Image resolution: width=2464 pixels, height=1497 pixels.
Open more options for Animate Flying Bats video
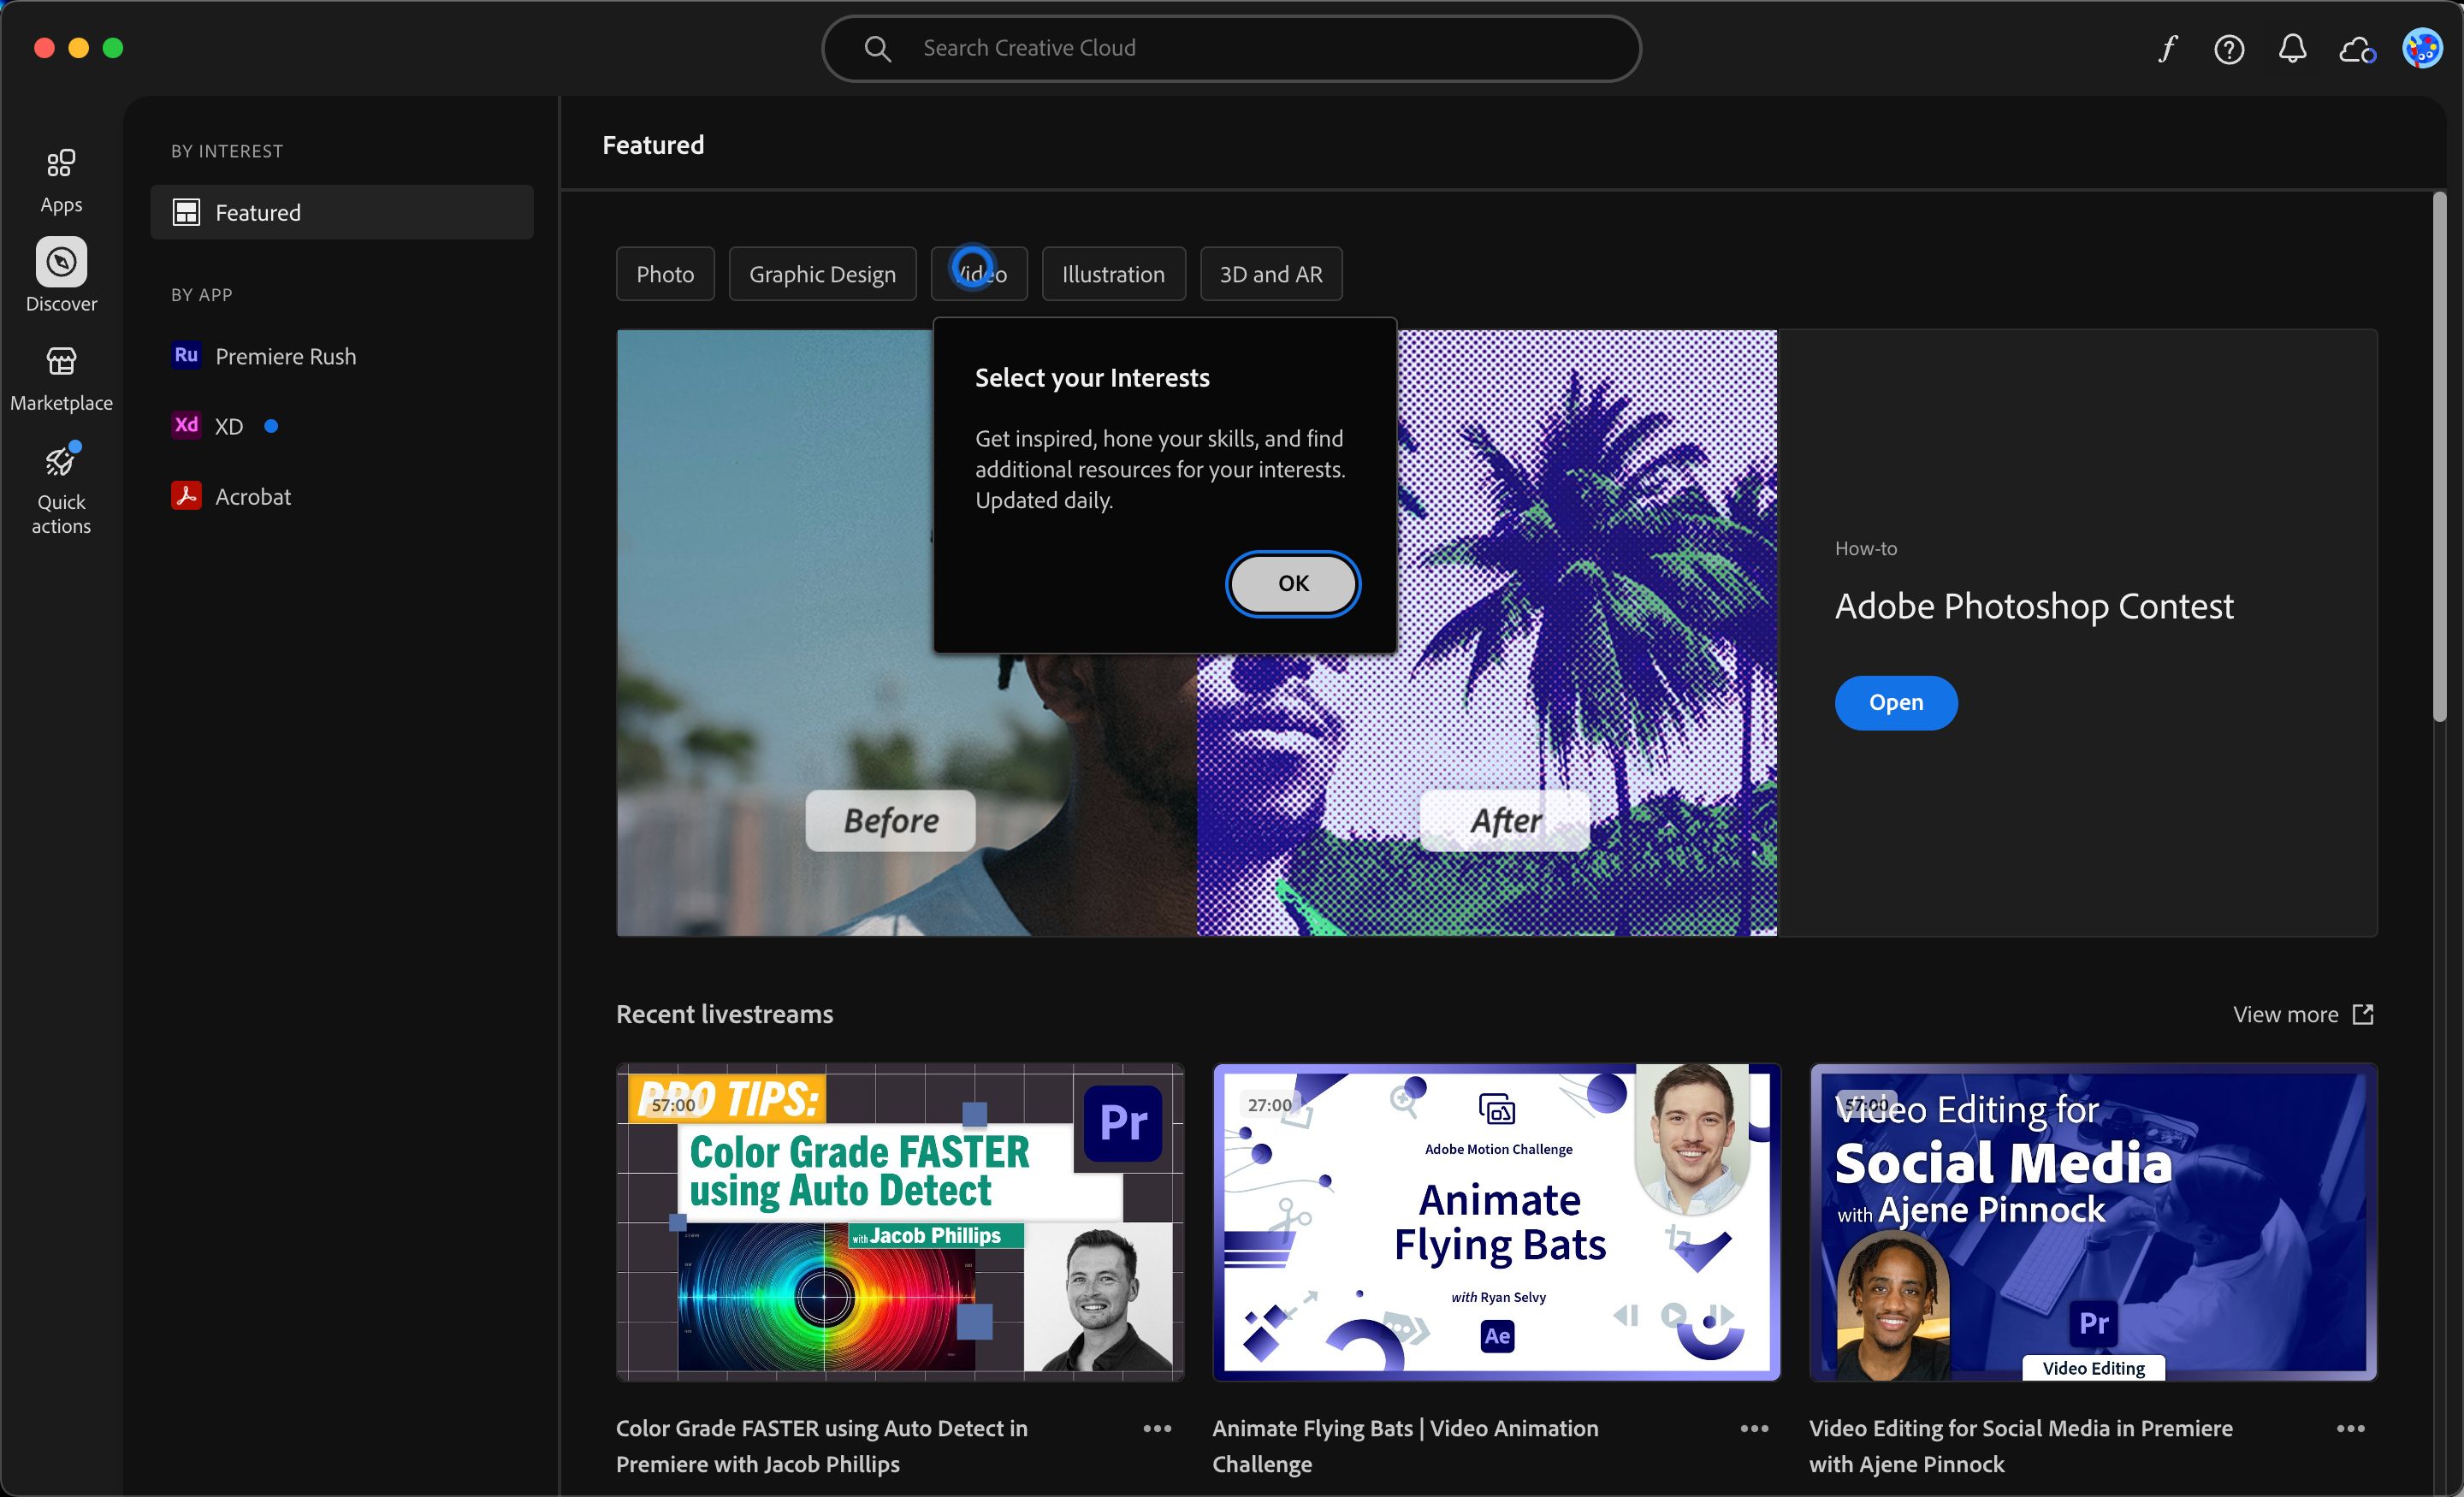click(1754, 1428)
